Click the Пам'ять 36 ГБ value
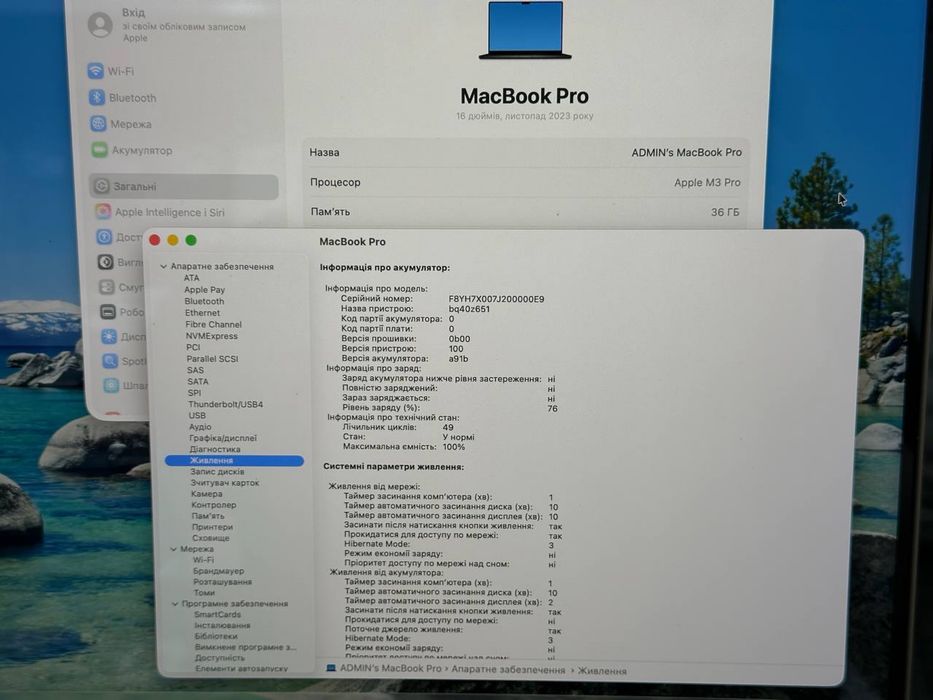The height and width of the screenshot is (700, 933). coord(725,212)
